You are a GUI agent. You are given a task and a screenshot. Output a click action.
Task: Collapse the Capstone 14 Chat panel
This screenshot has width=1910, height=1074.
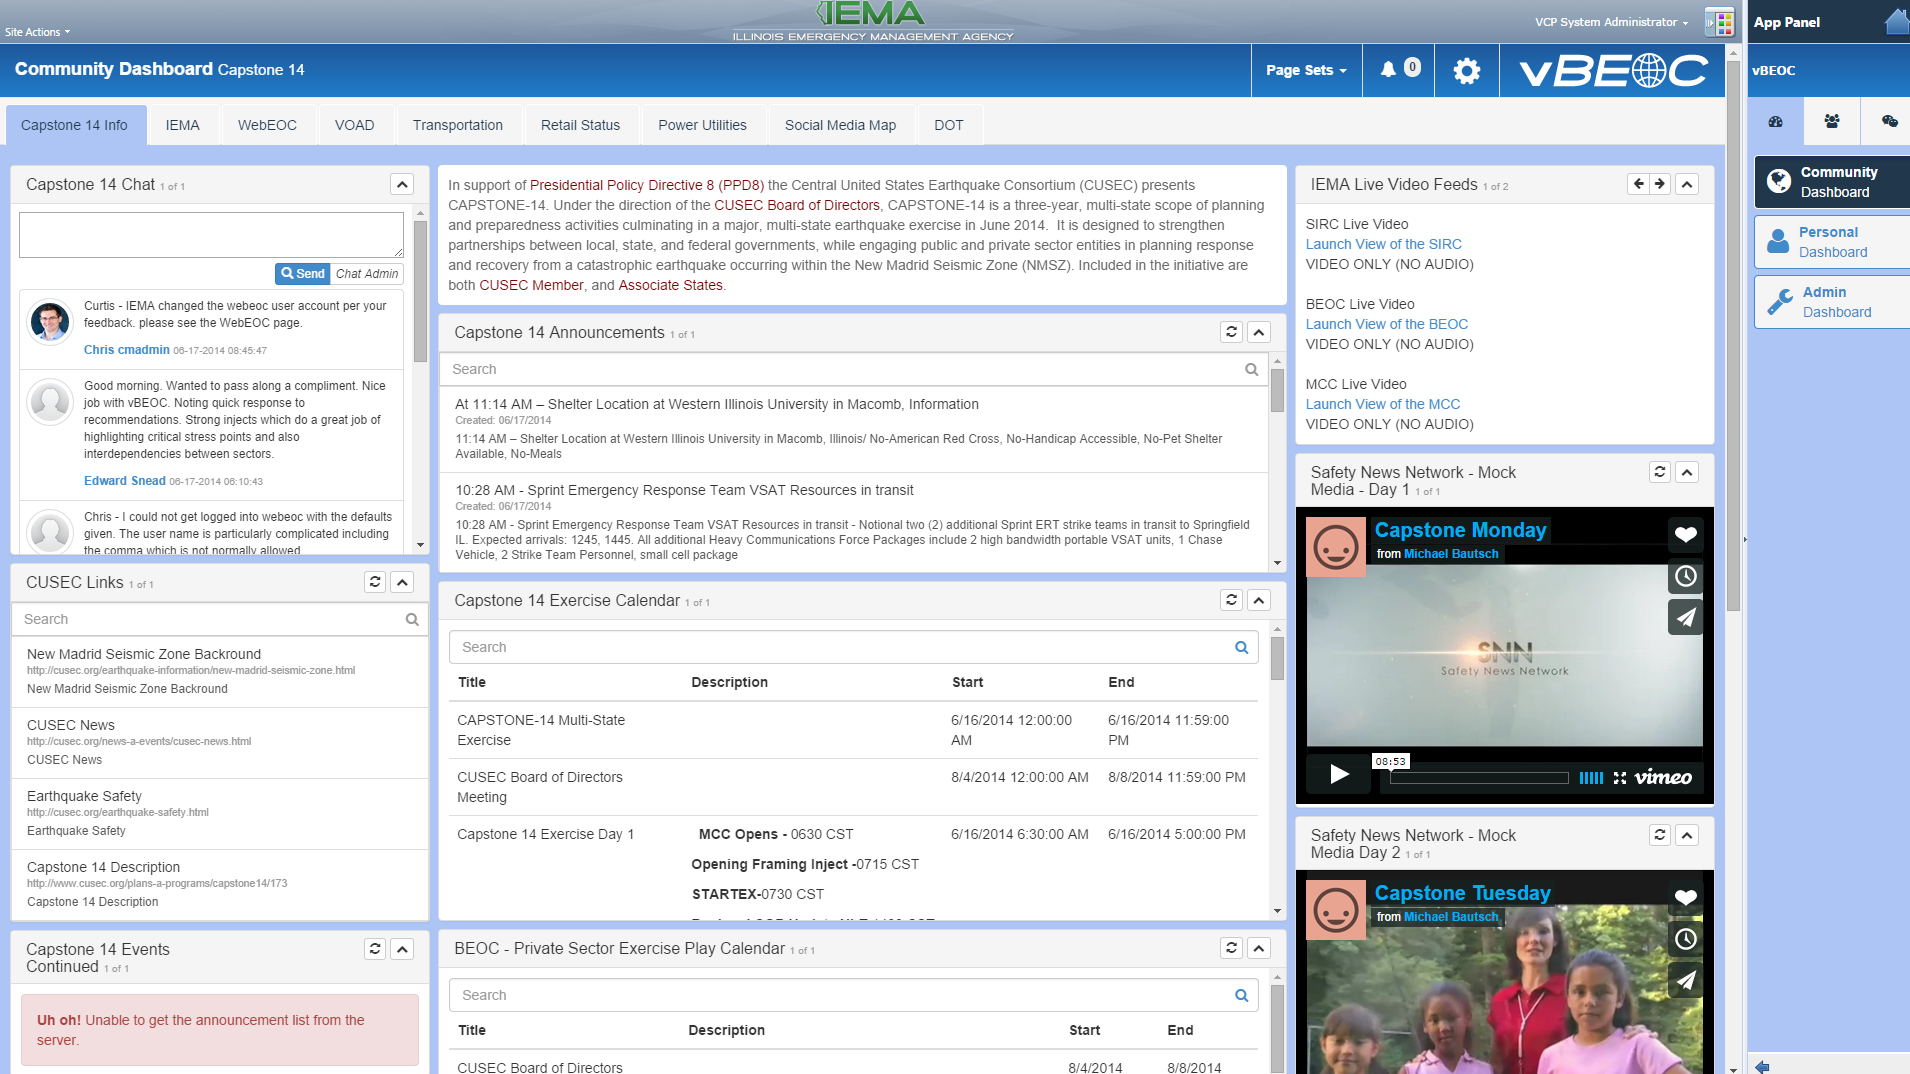coord(402,185)
